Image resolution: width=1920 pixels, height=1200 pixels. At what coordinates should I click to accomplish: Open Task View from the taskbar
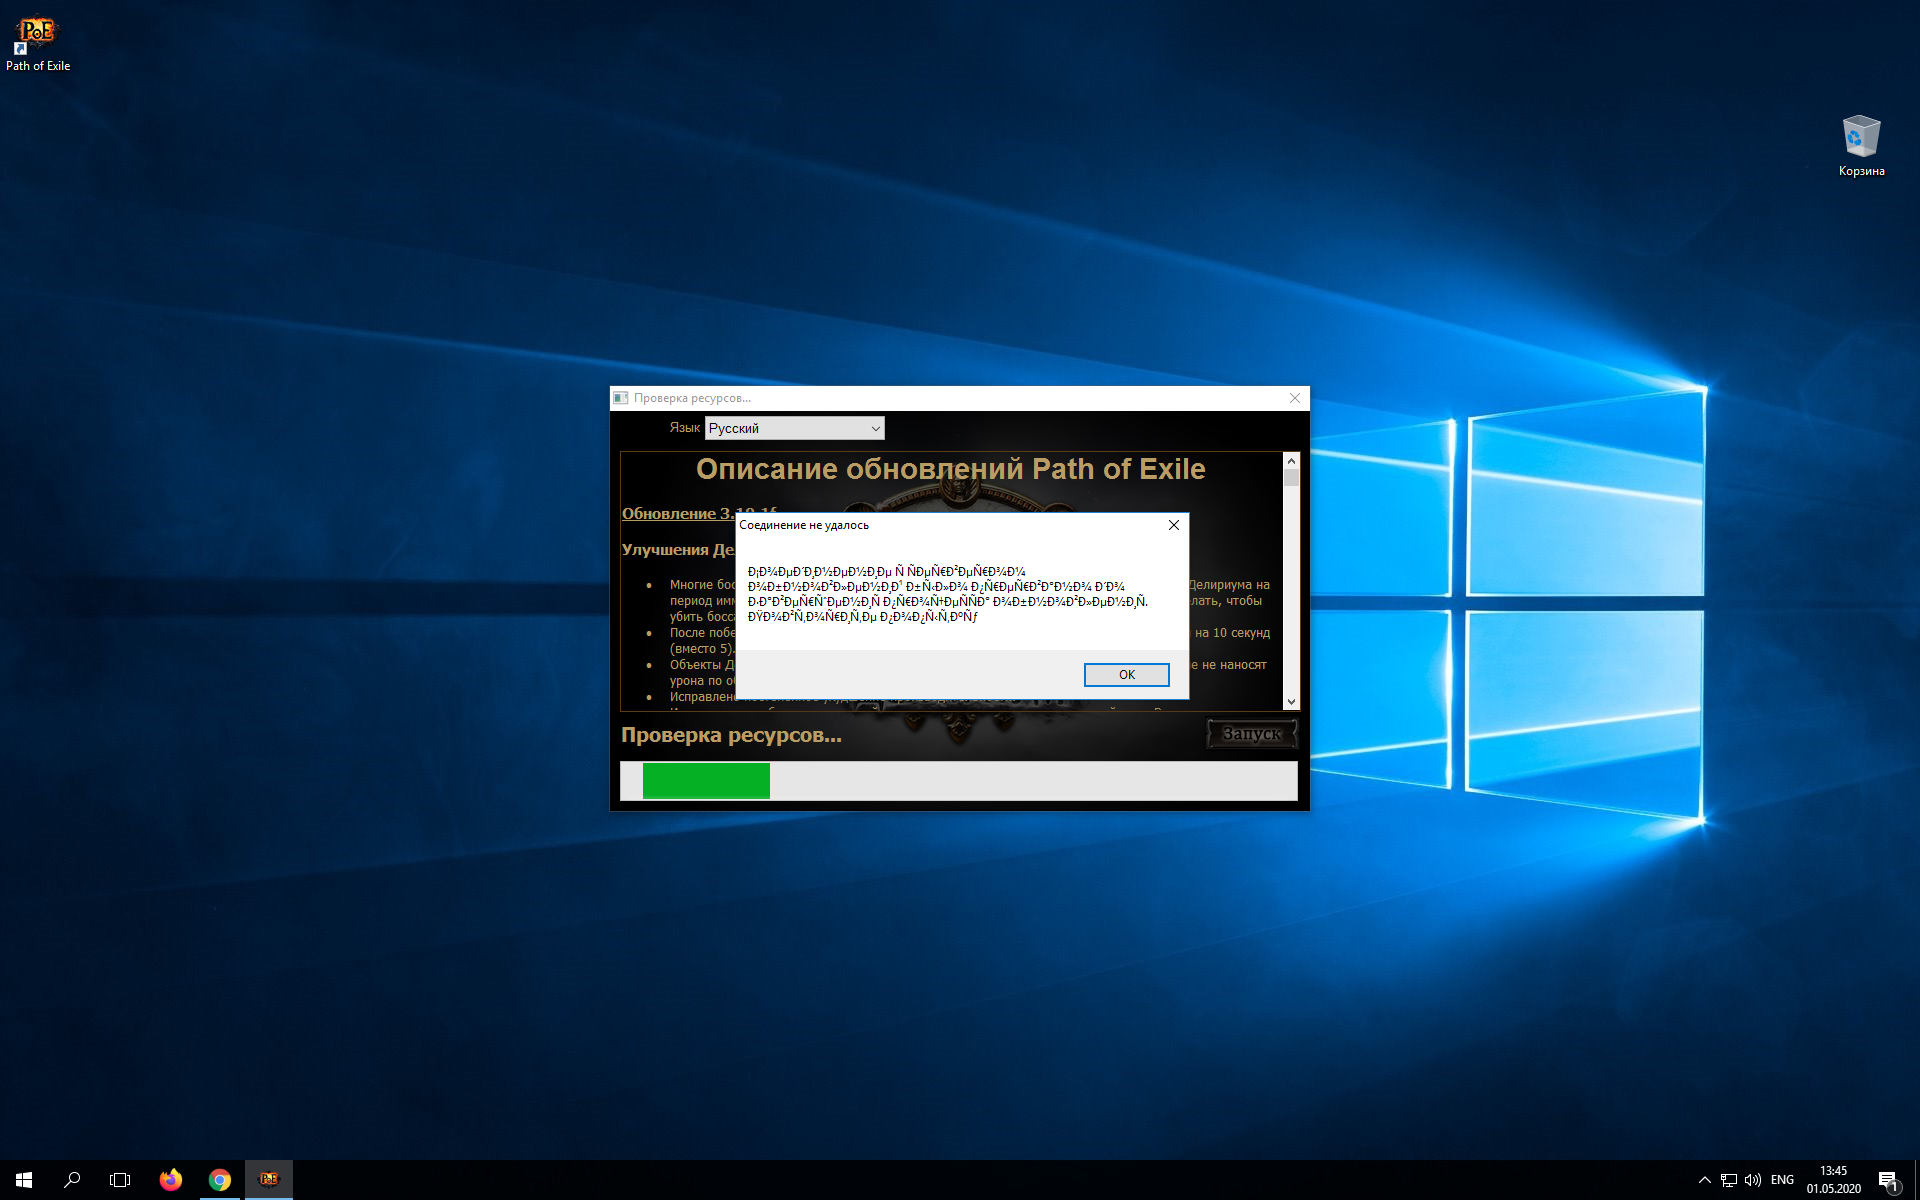120,1180
